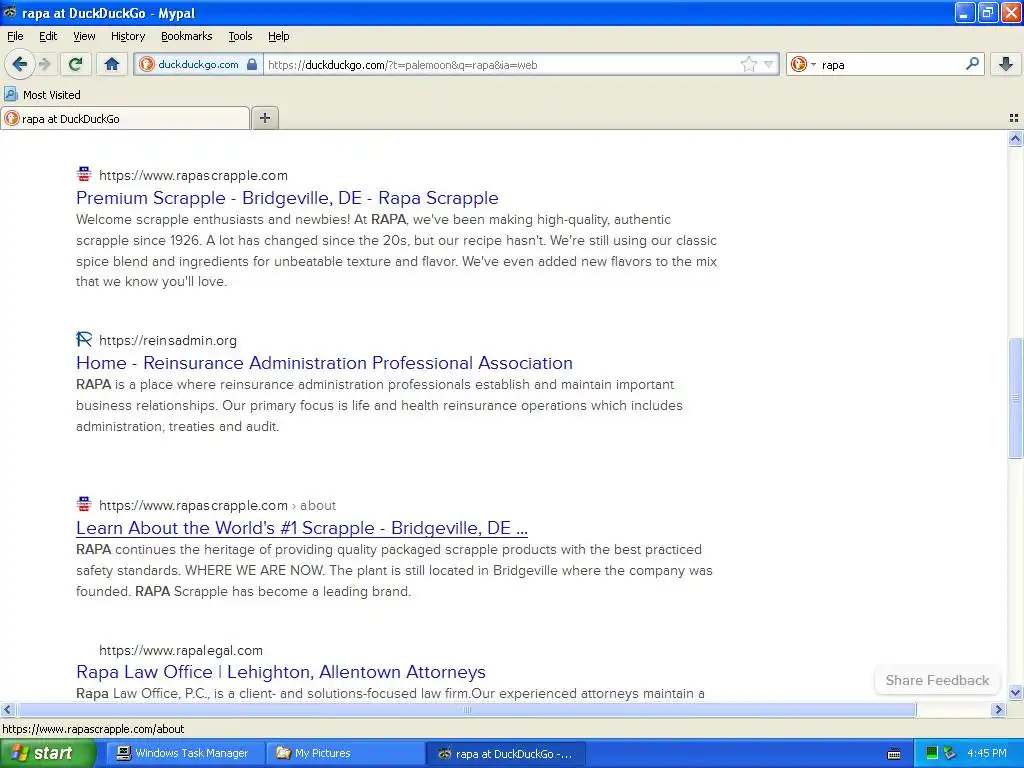This screenshot has width=1024, height=768.
Task: Click the vertical scrollbar down arrow
Action: [1015, 693]
